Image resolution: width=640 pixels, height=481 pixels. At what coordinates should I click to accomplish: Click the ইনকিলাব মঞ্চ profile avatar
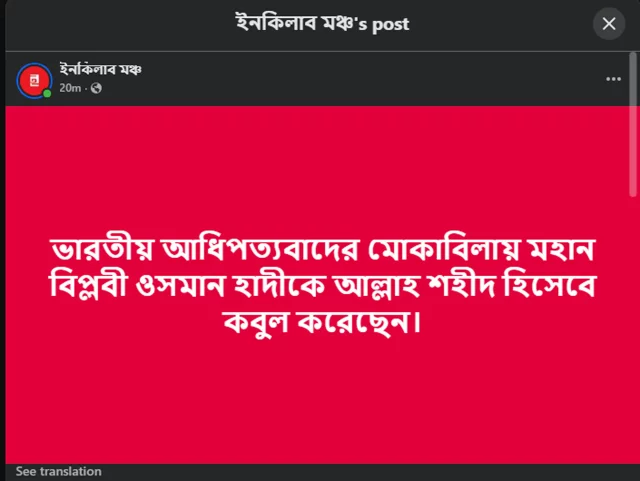(34, 80)
